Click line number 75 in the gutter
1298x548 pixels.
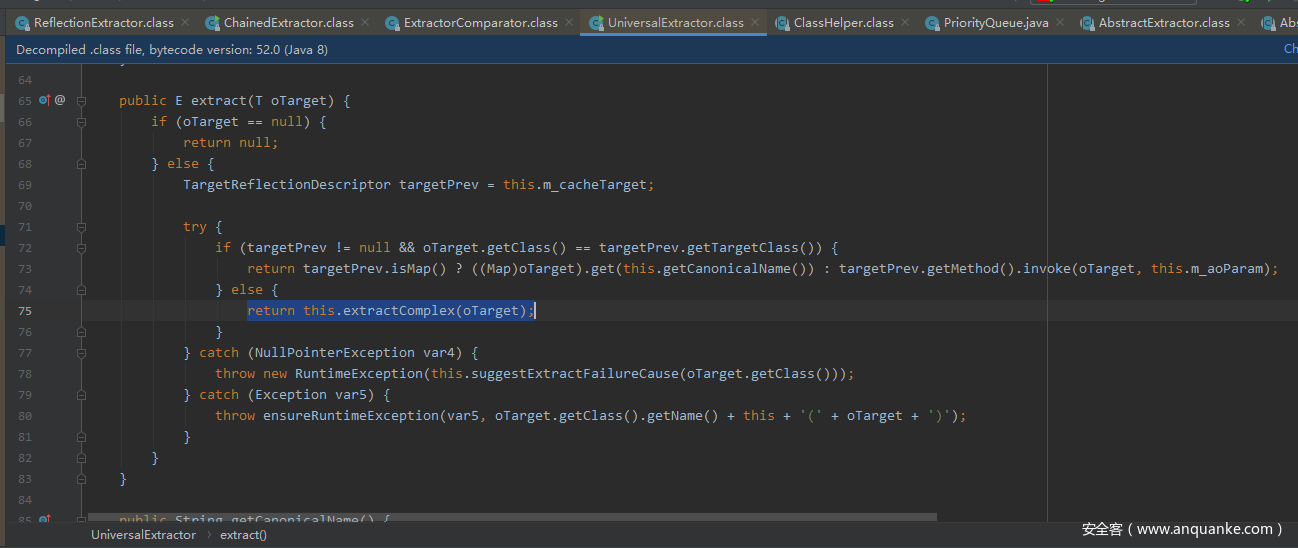point(24,311)
